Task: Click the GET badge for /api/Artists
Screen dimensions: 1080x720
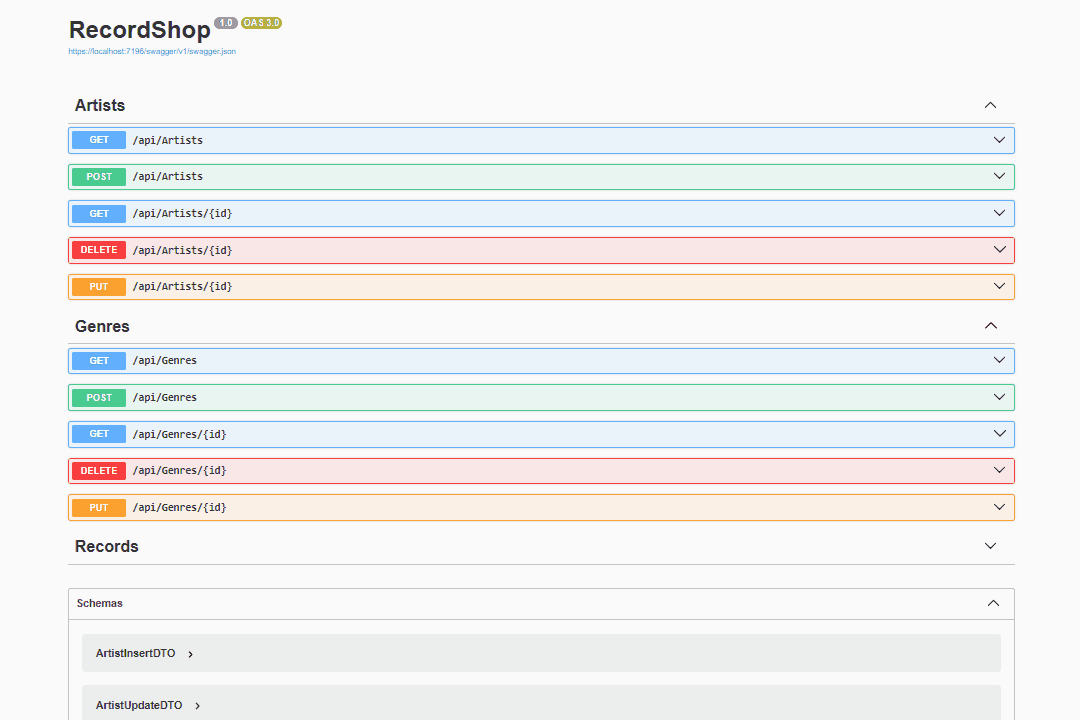Action: [x=99, y=140]
